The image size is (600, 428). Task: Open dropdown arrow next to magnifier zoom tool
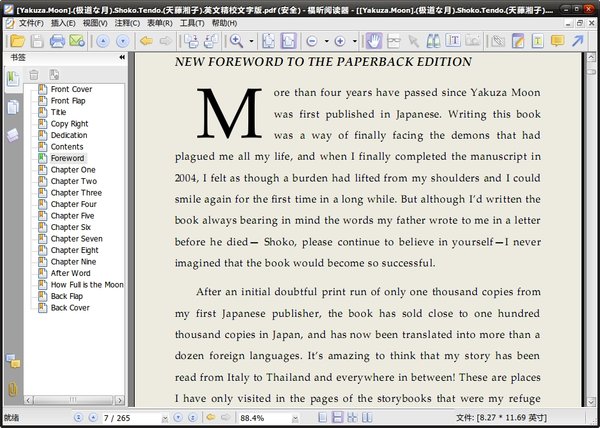pyautogui.click(x=250, y=41)
